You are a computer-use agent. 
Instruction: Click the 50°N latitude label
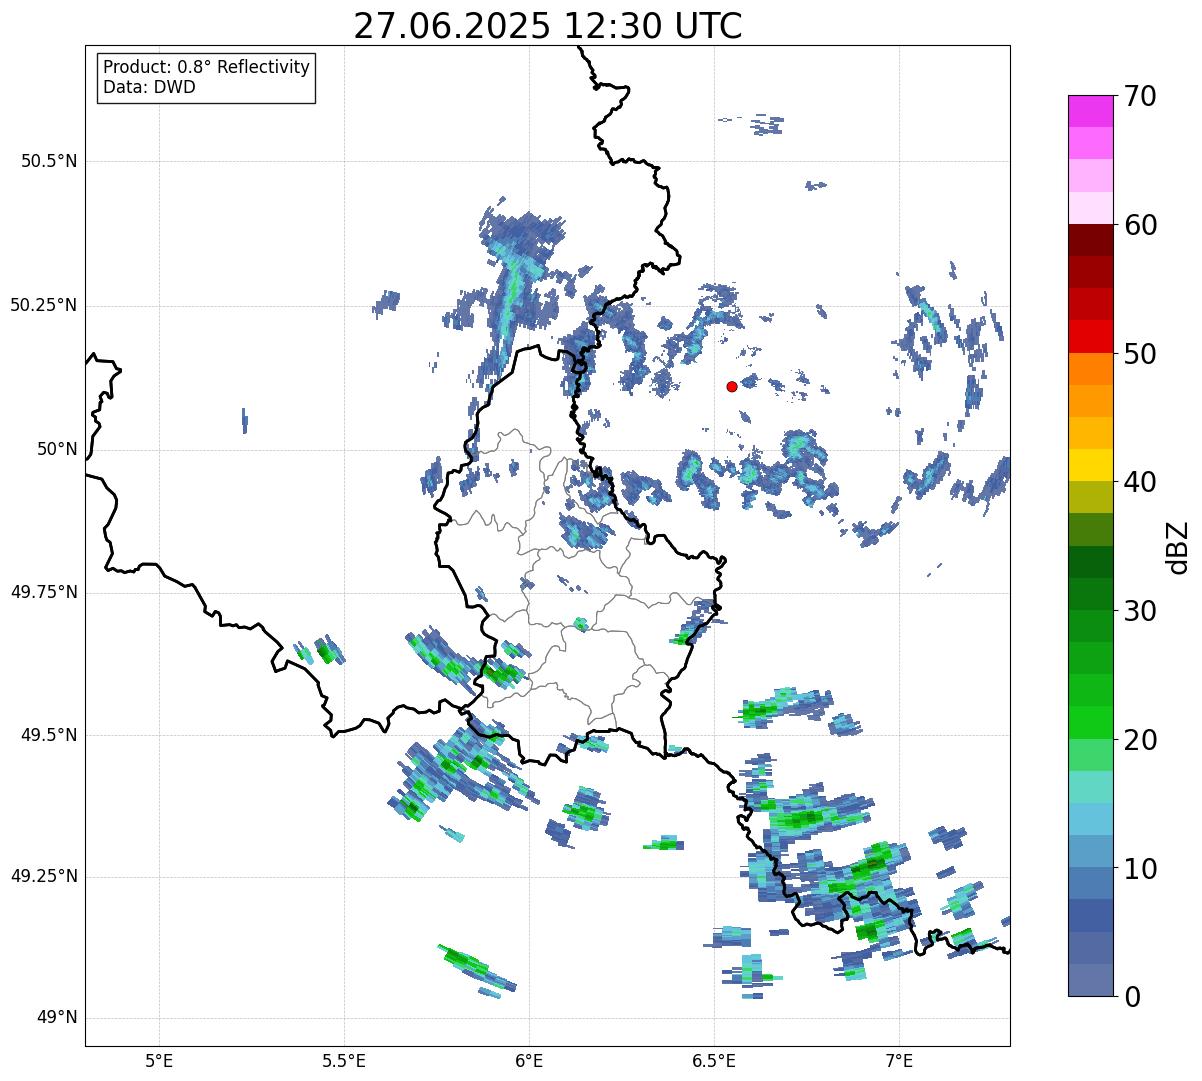[56, 449]
